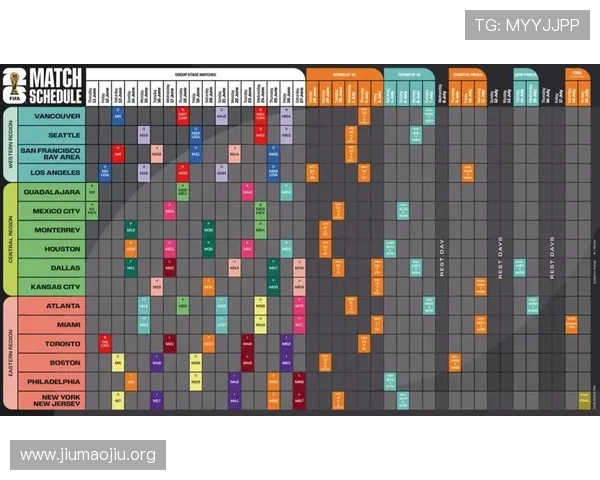The height and width of the screenshot is (480, 600).
Task: Click the FIFA trophy logo
Action: click(x=15, y=86)
